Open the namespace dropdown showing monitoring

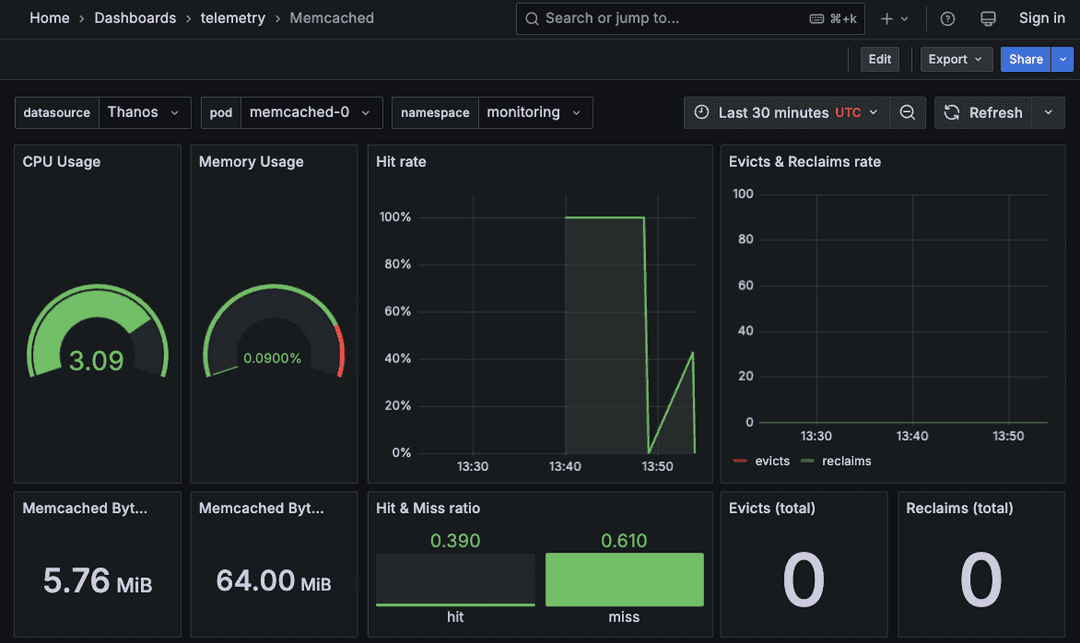point(535,112)
